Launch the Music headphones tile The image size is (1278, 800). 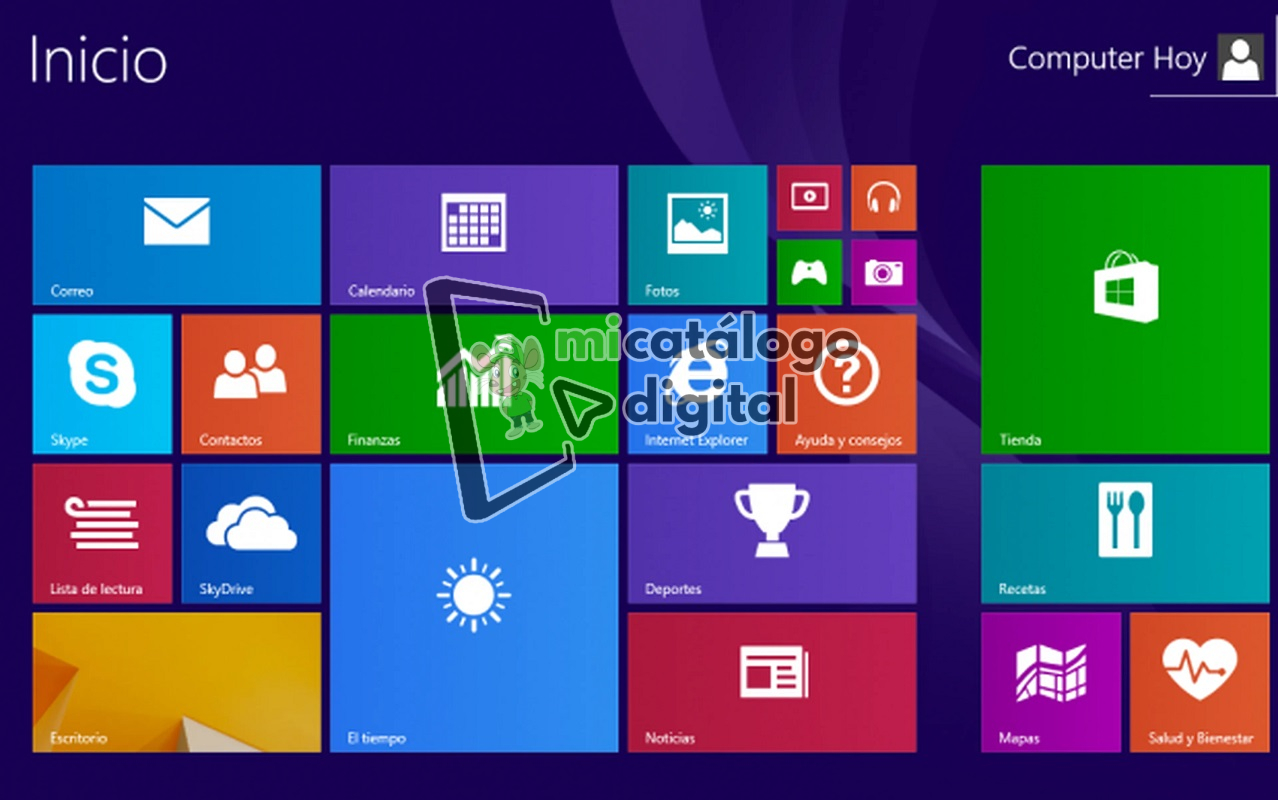[x=884, y=198]
